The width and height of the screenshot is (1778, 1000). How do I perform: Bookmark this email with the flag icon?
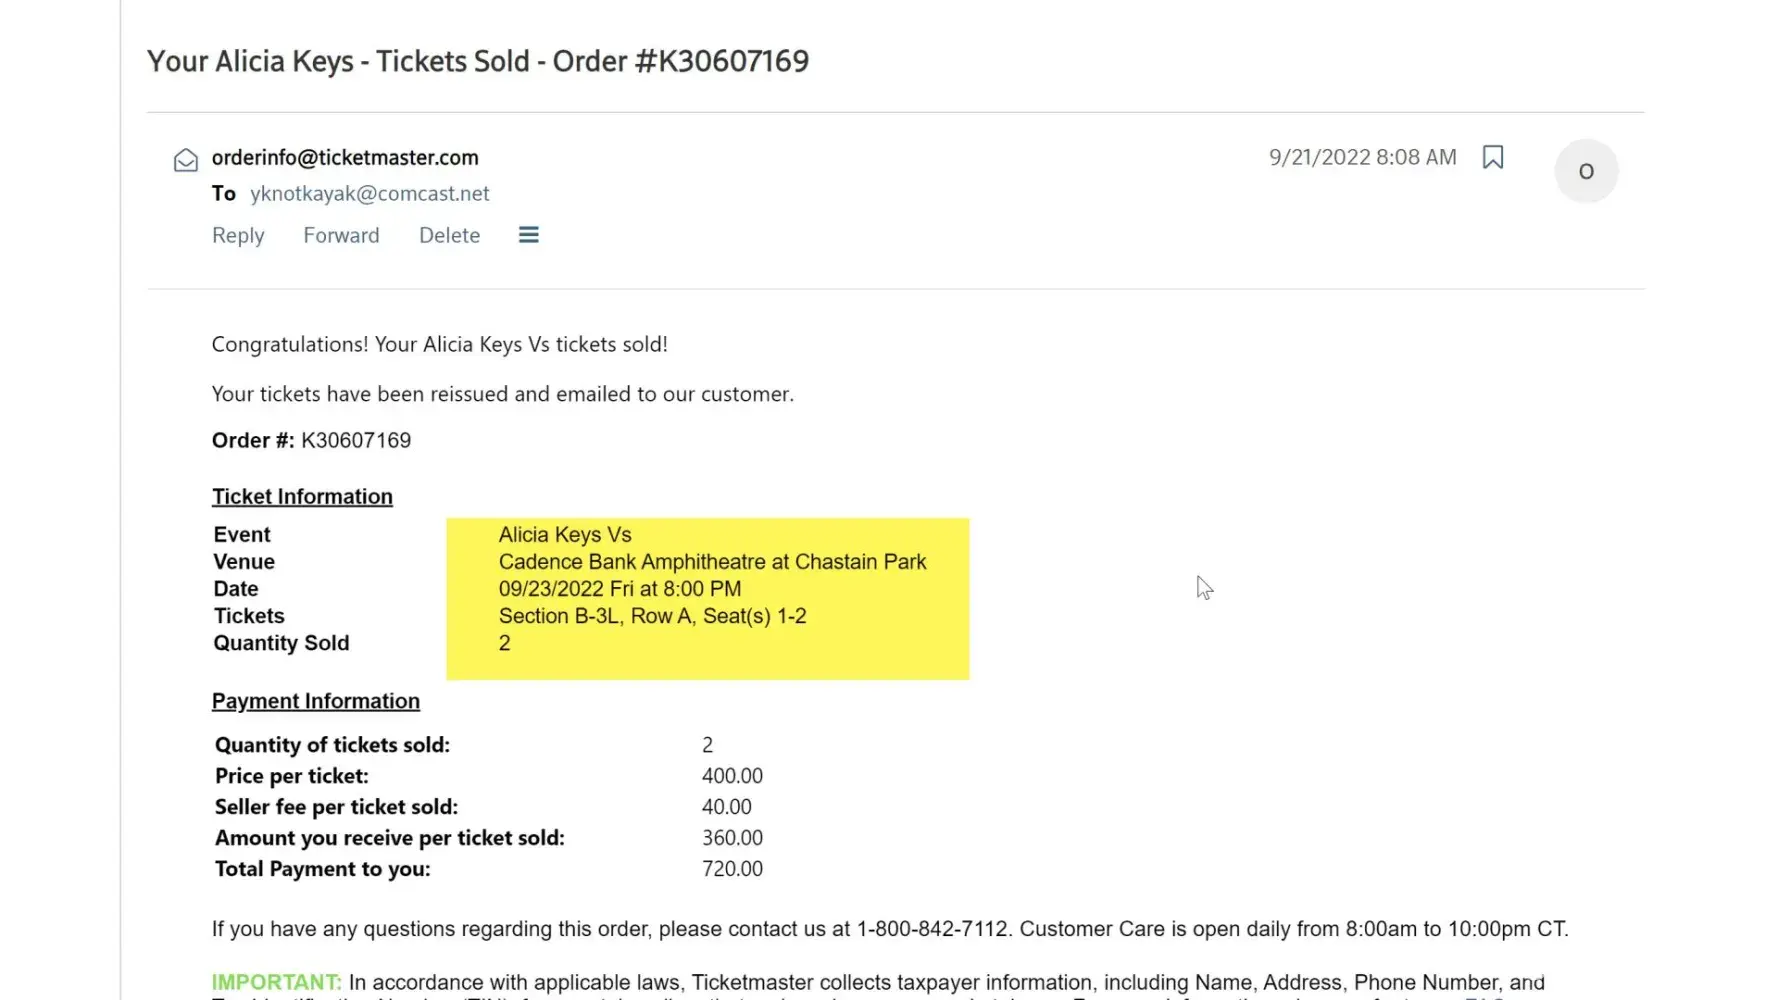(x=1492, y=157)
